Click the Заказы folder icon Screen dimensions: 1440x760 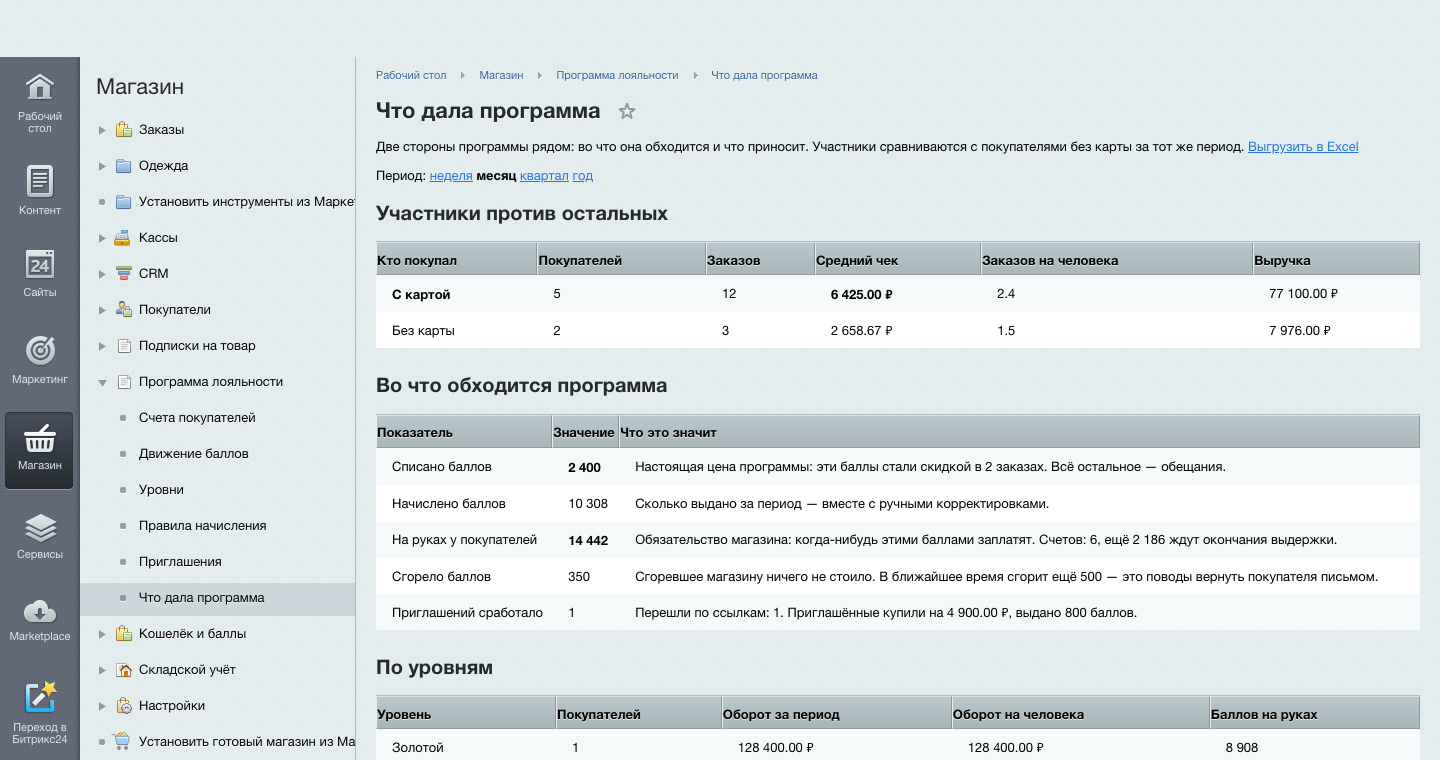124,129
